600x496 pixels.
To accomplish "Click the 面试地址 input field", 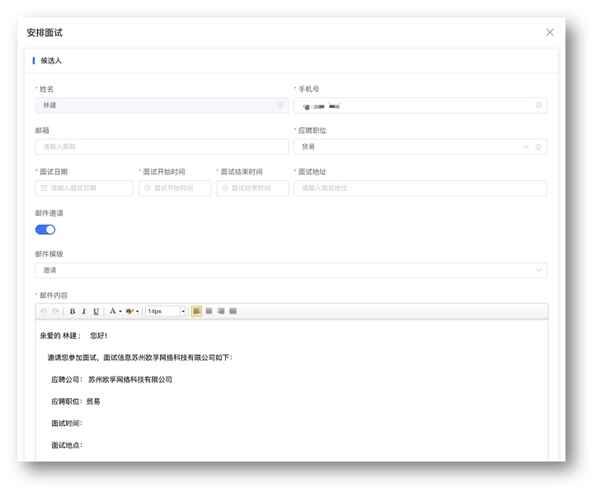I will click(420, 188).
